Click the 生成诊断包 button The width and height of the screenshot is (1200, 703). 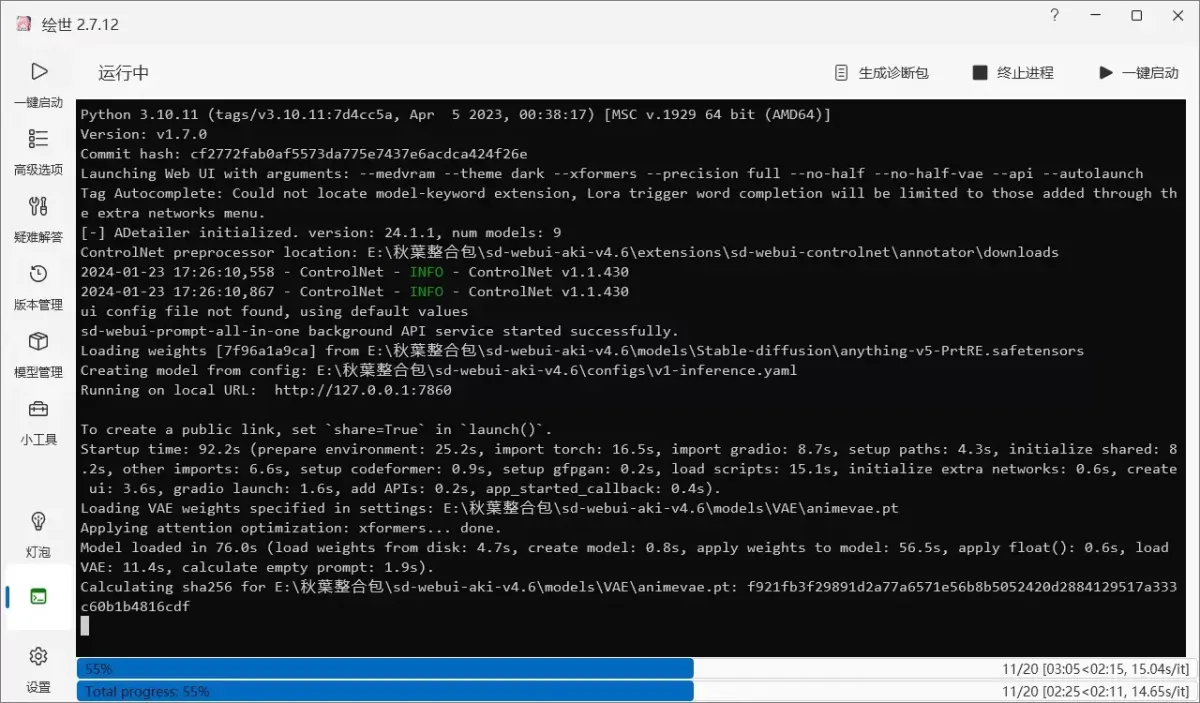tap(881, 73)
